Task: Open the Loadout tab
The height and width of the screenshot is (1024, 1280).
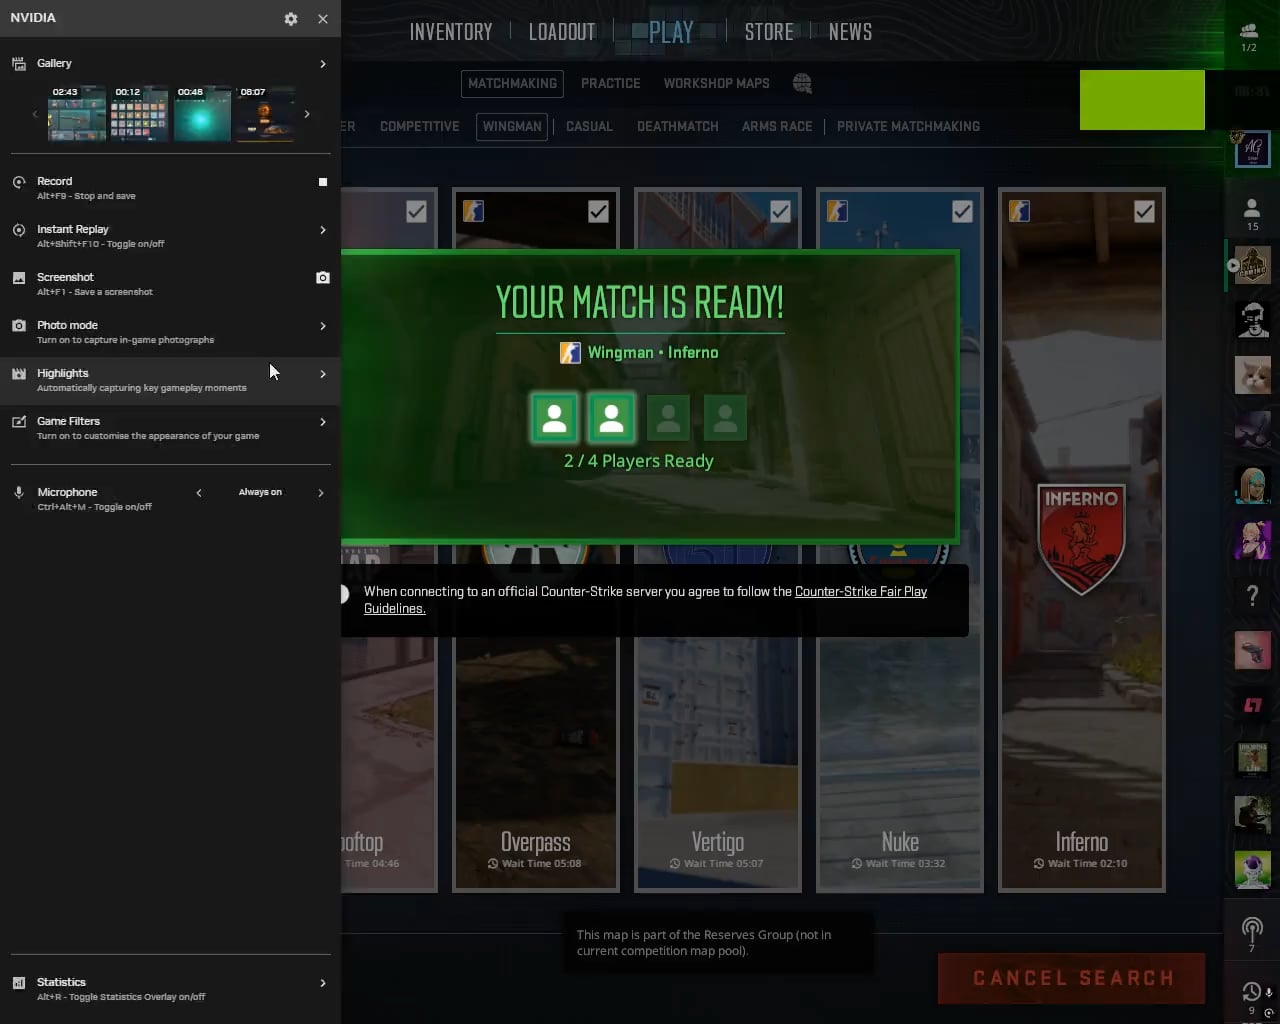Action: coord(562,32)
